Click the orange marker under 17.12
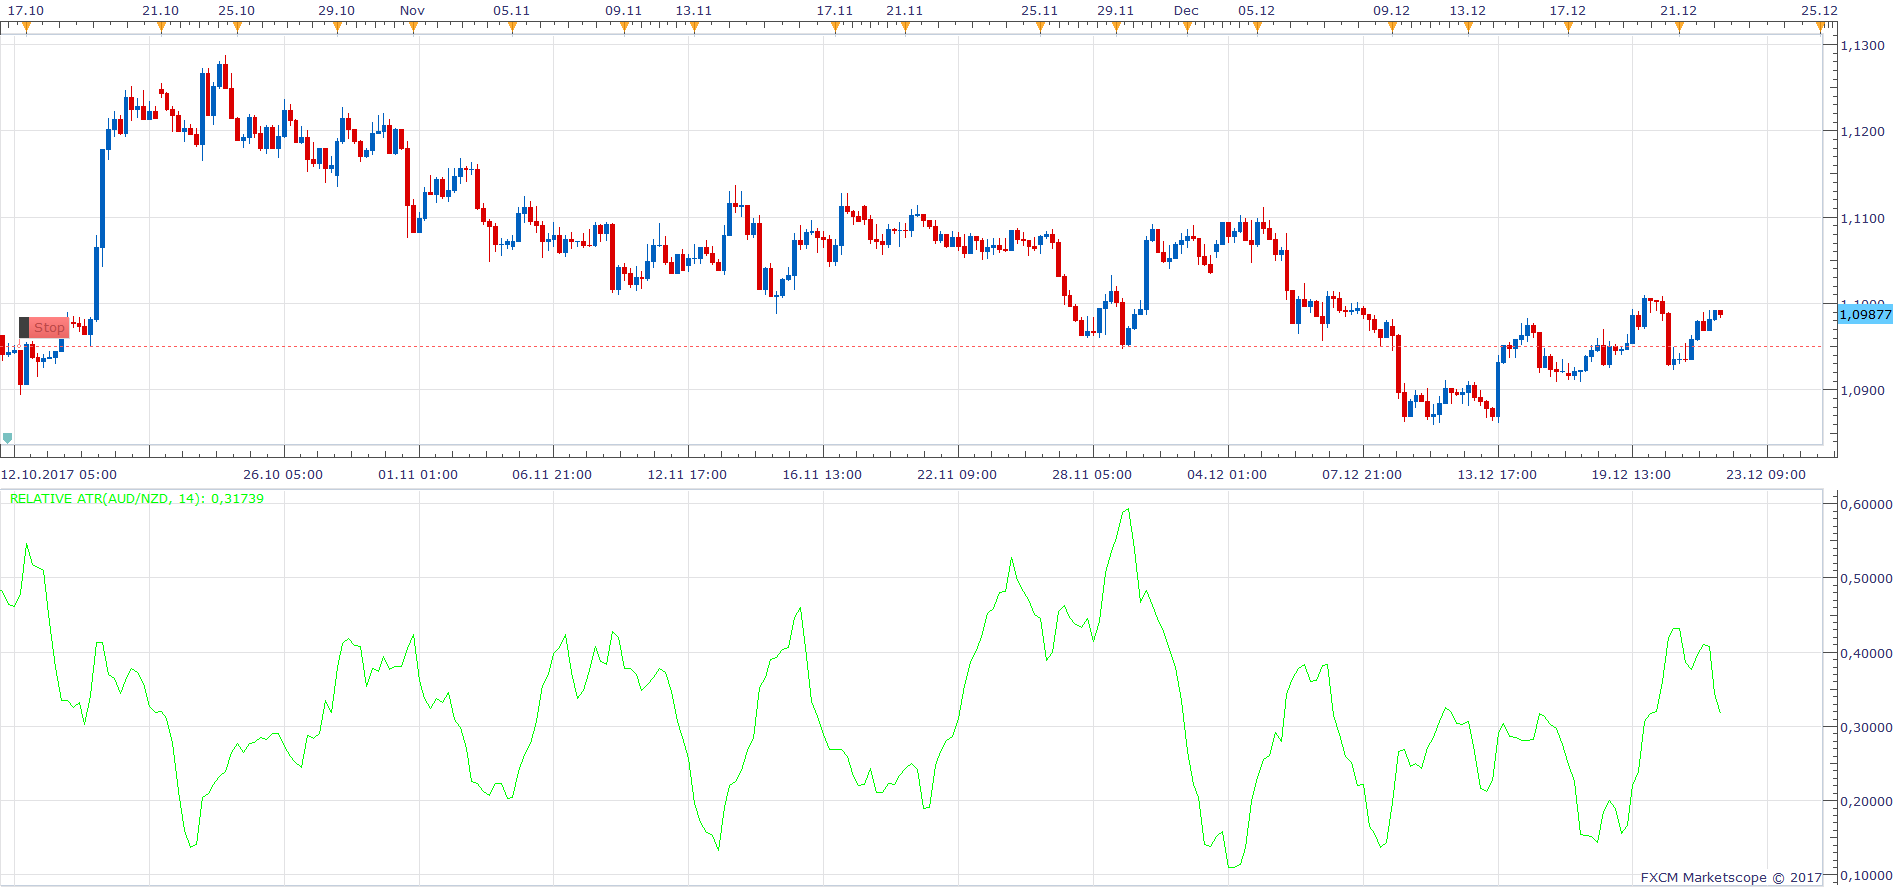The image size is (1903, 887). pyautogui.click(x=1568, y=27)
